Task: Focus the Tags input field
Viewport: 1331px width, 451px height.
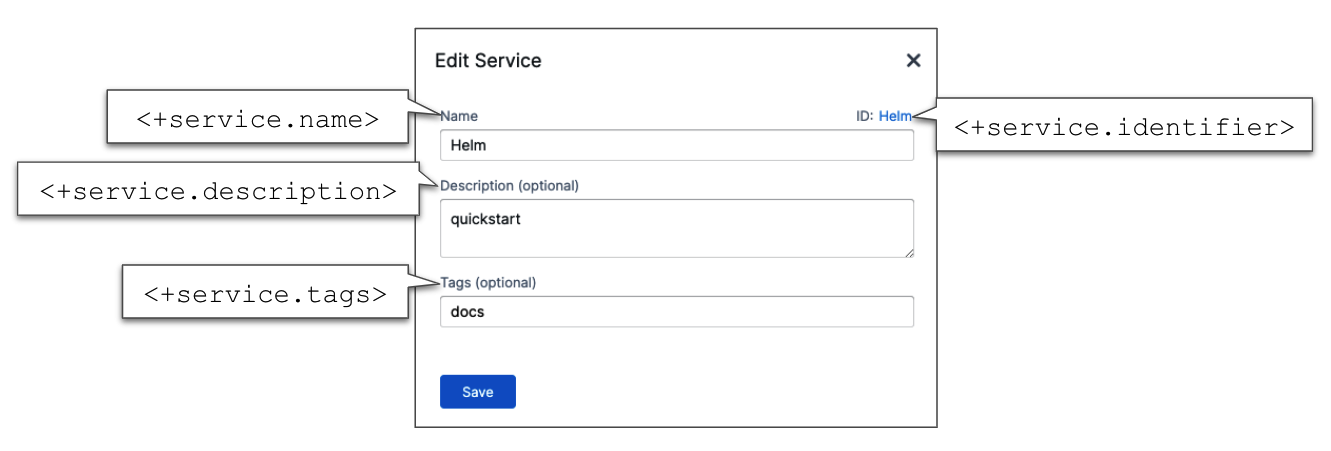Action: coord(676,311)
